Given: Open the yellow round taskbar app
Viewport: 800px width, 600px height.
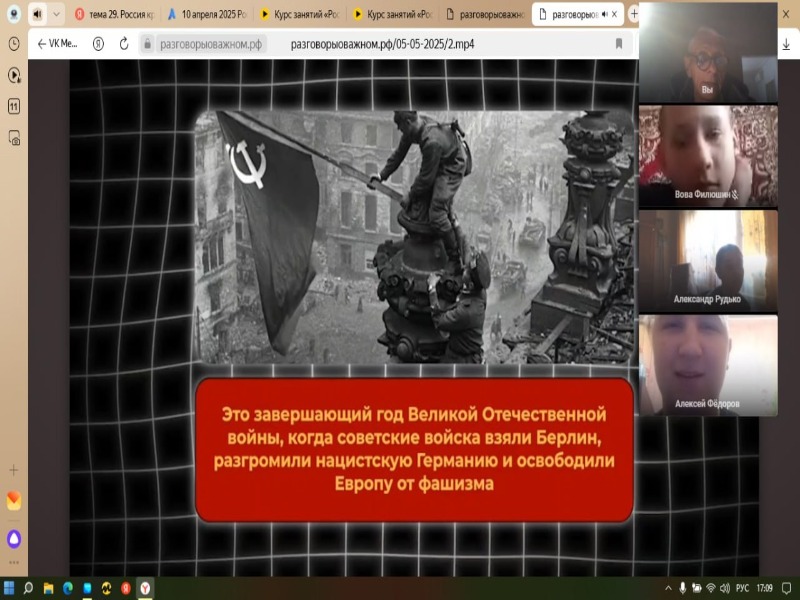Looking at the screenshot, I should click(107, 588).
